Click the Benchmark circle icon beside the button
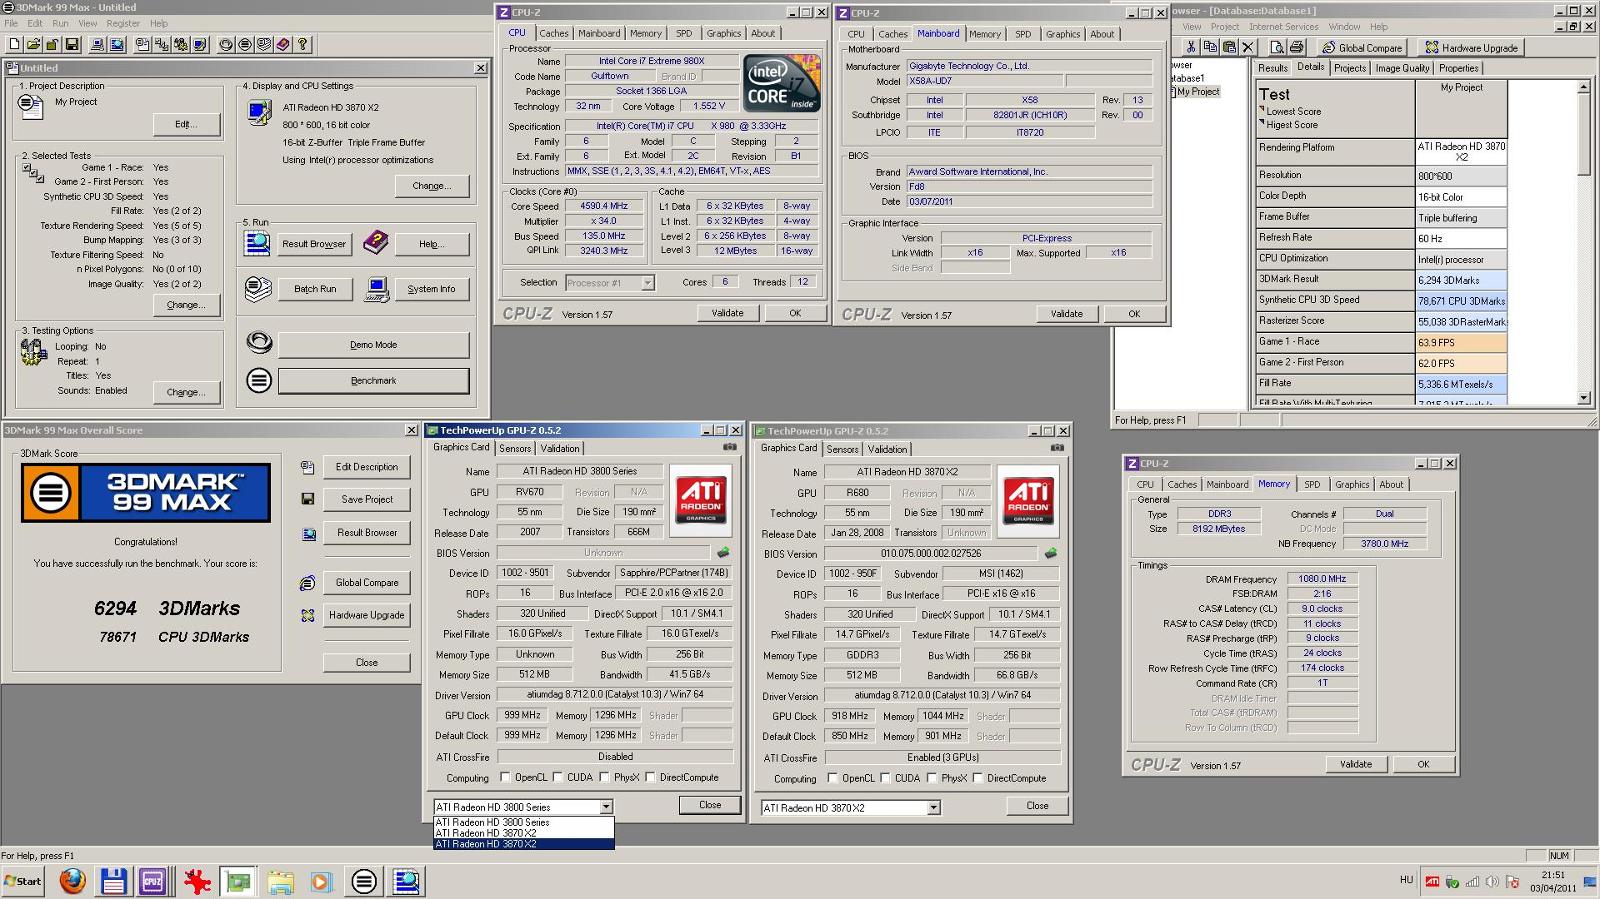Image resolution: width=1600 pixels, height=899 pixels. [x=259, y=380]
